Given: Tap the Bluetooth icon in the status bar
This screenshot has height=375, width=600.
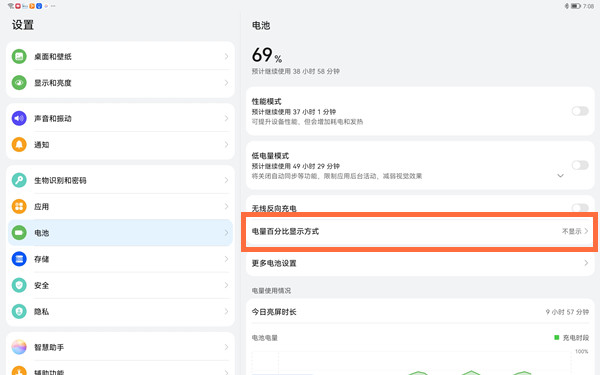Looking at the screenshot, I should (567, 6).
